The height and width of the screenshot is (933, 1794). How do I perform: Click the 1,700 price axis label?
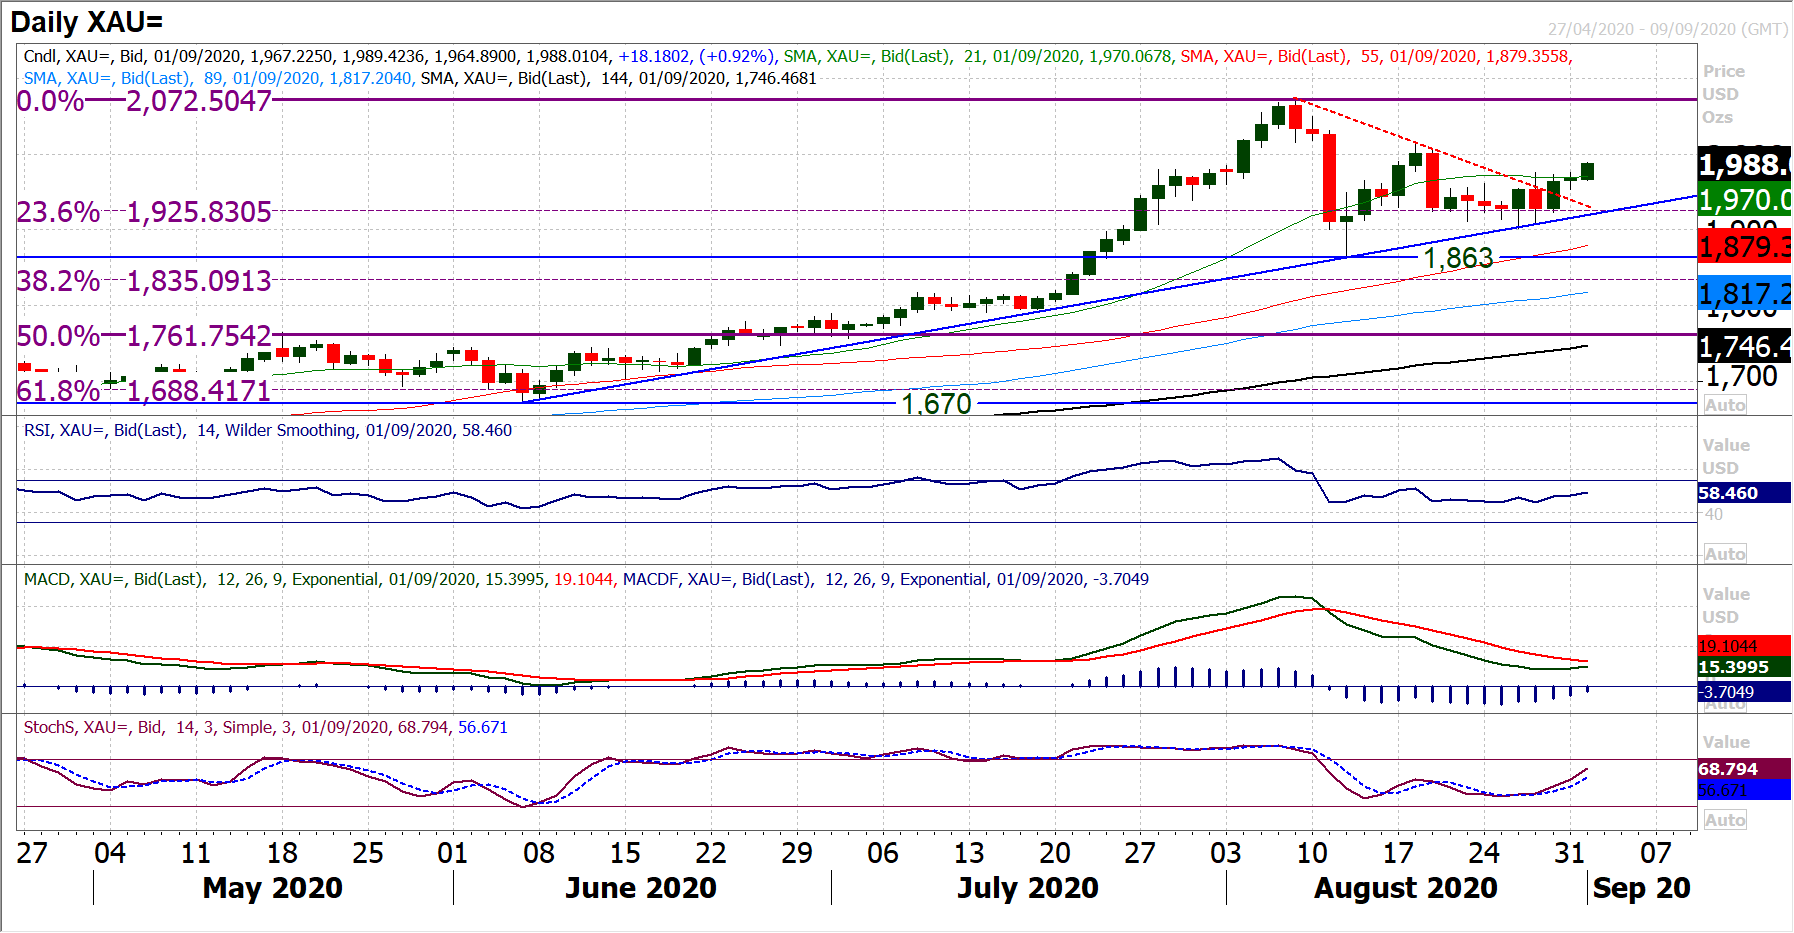[x=1742, y=377]
